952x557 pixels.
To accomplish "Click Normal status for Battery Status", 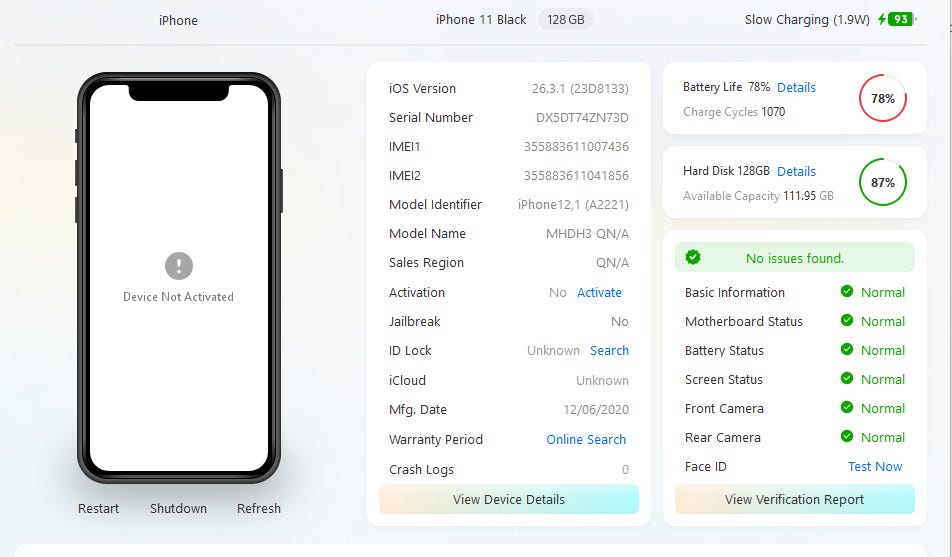I will [883, 350].
